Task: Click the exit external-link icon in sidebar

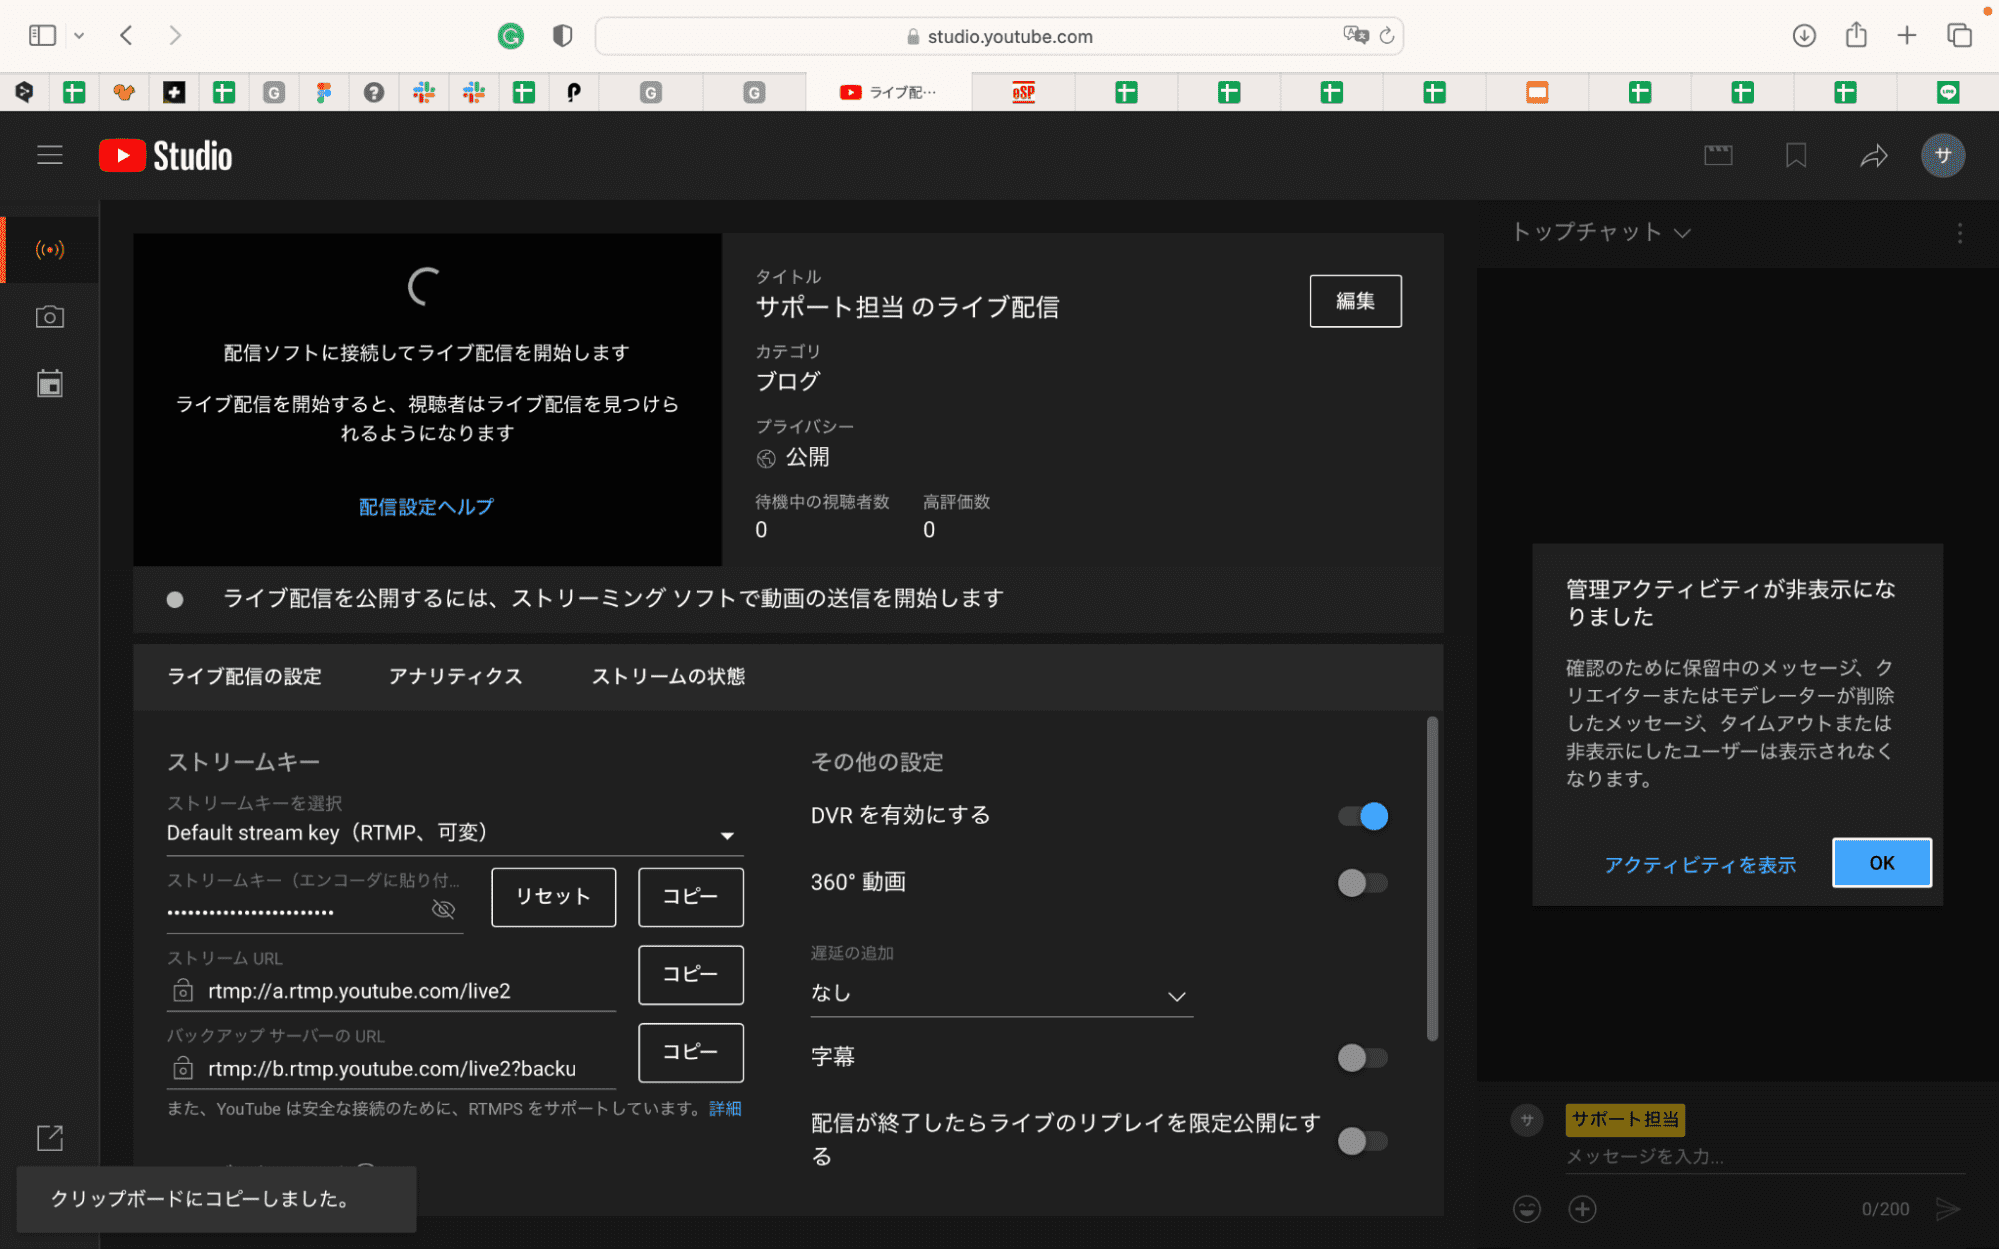Action: point(49,1138)
